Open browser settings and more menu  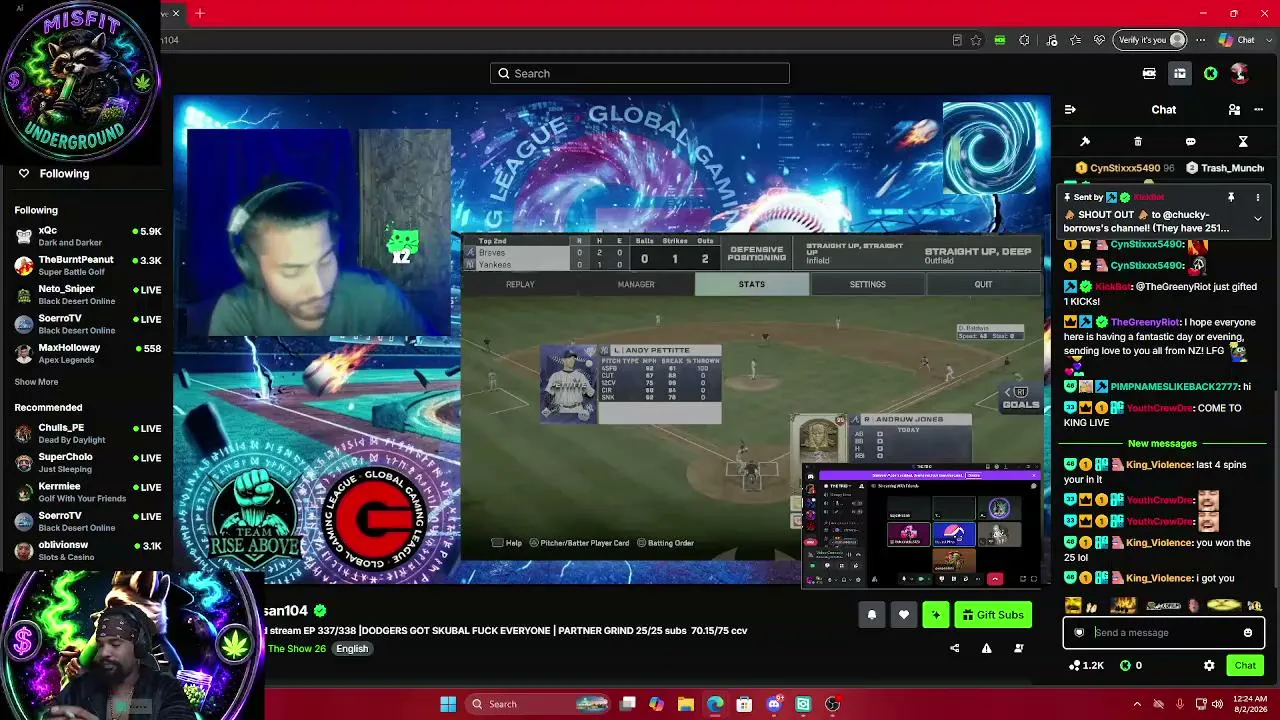1202,40
